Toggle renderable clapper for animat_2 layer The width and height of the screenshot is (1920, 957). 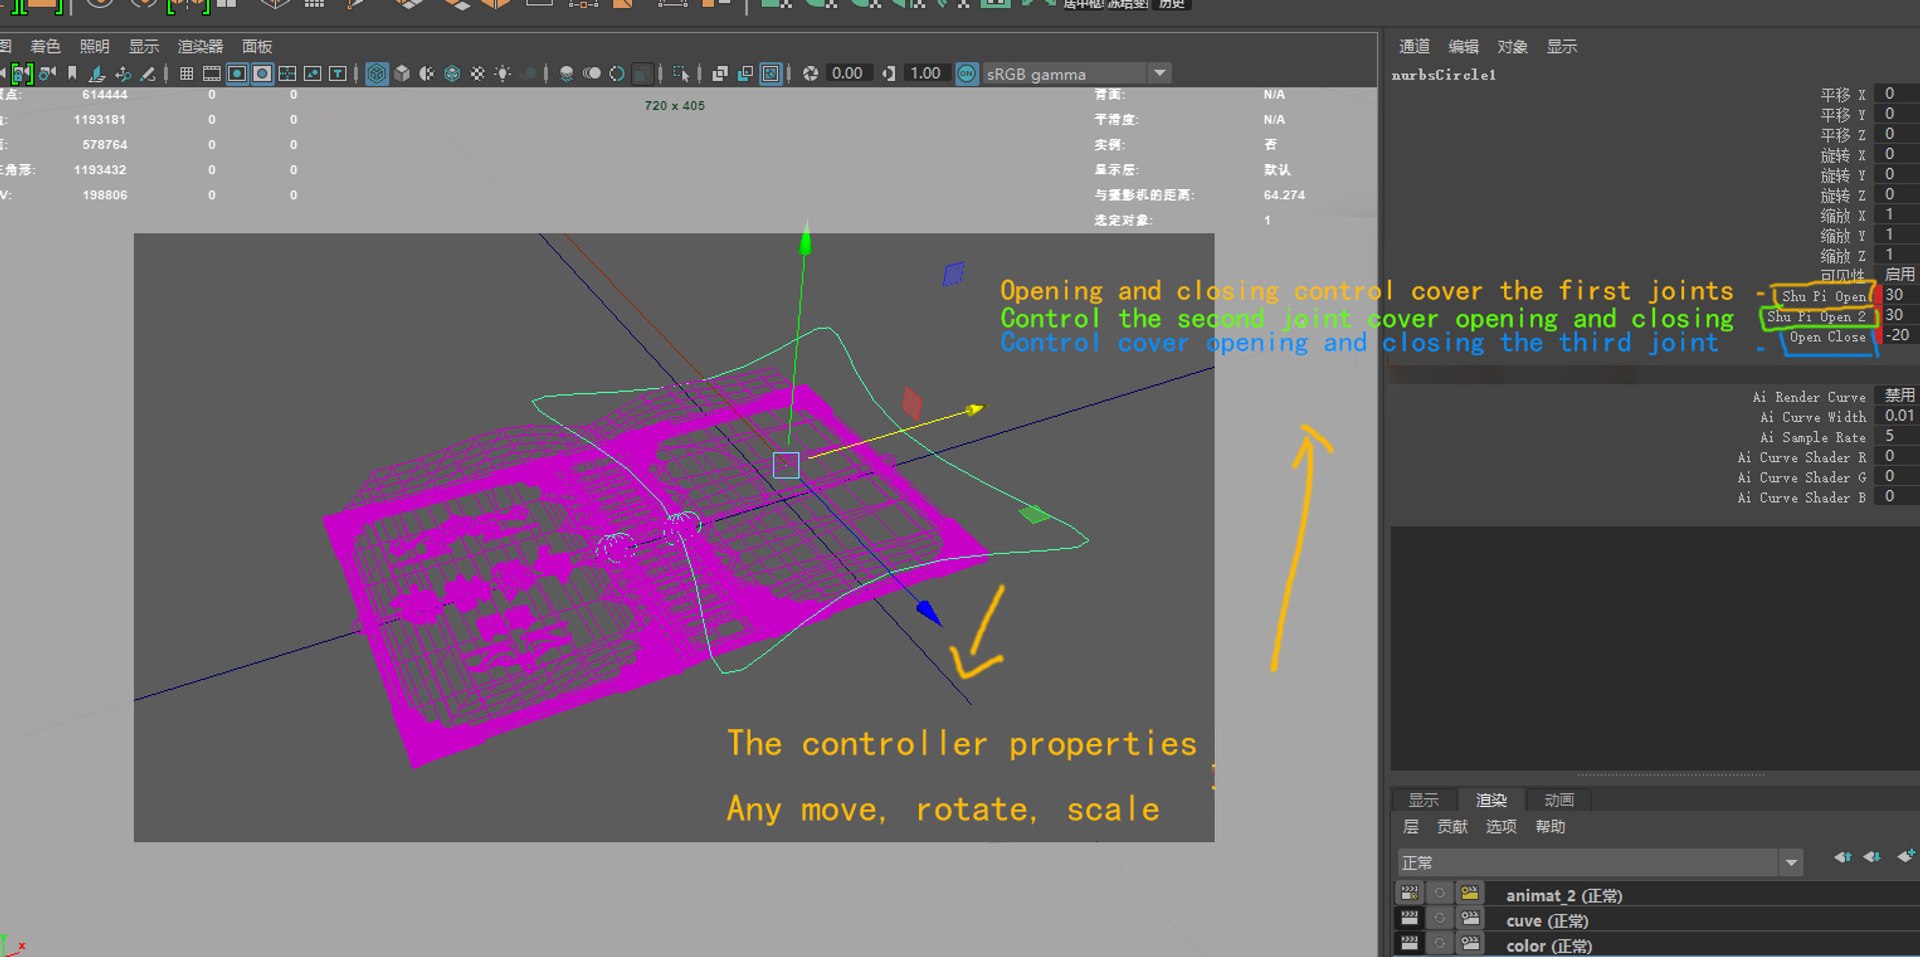(x=1409, y=893)
